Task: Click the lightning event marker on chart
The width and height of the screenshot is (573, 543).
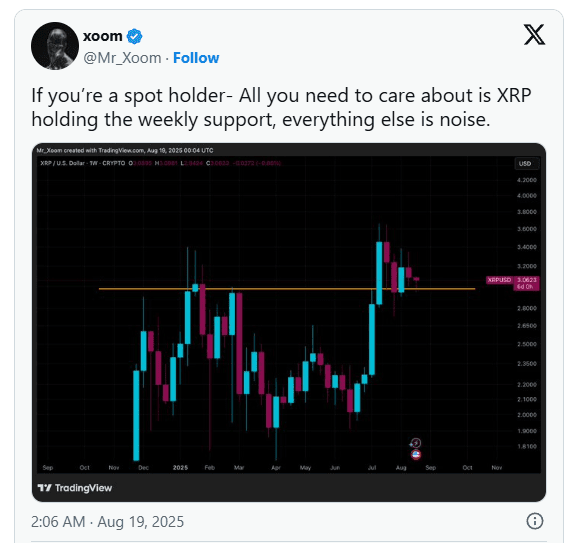Action: click(416, 443)
